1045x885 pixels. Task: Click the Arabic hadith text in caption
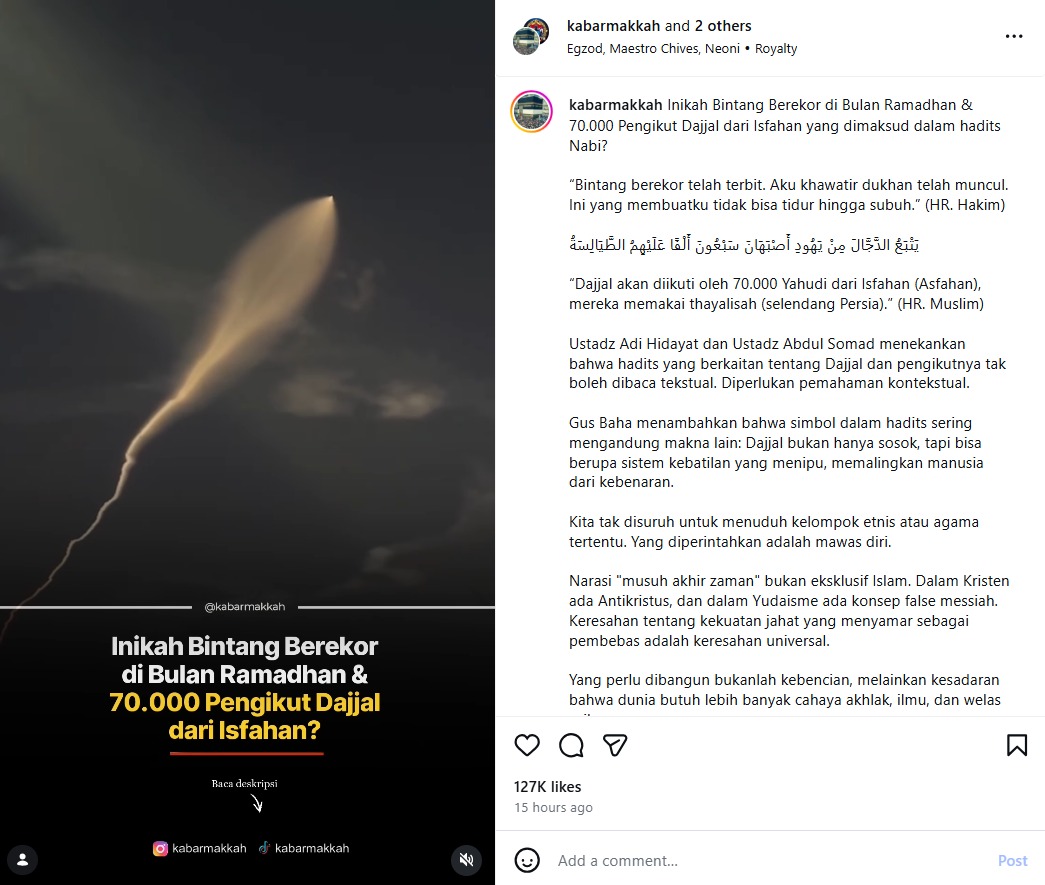click(x=744, y=245)
